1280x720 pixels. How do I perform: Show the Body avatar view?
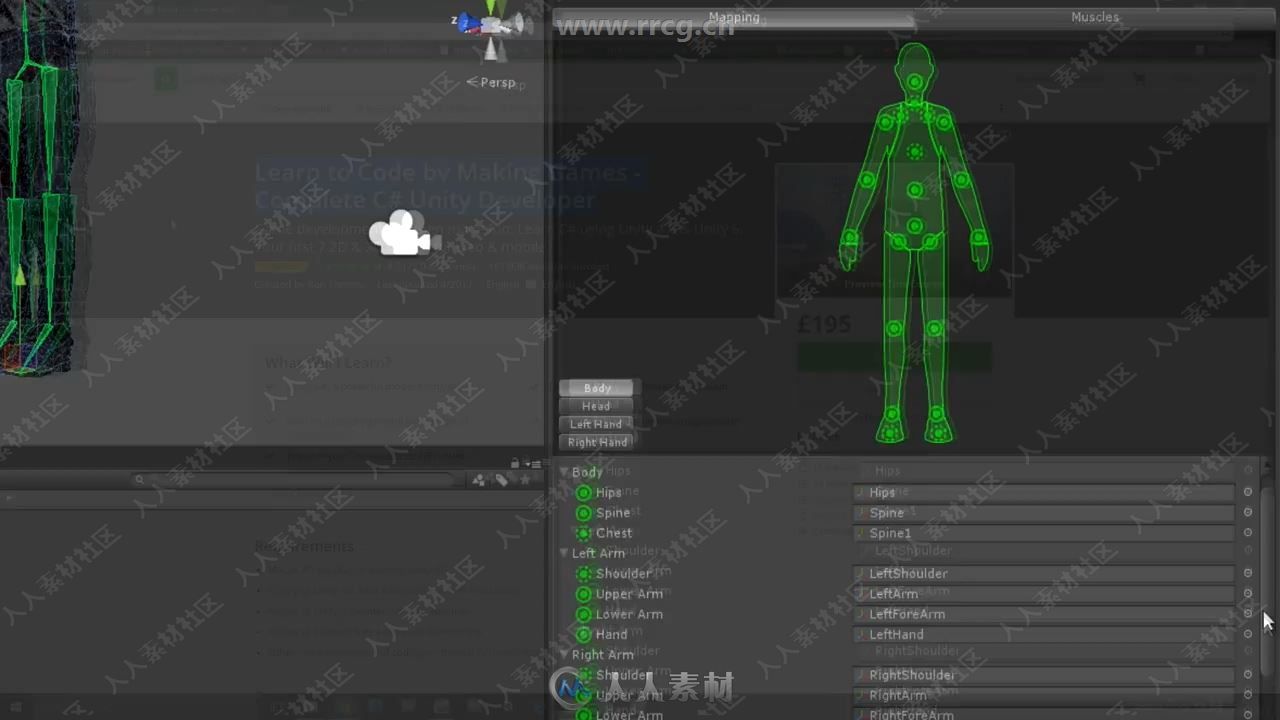click(597, 388)
